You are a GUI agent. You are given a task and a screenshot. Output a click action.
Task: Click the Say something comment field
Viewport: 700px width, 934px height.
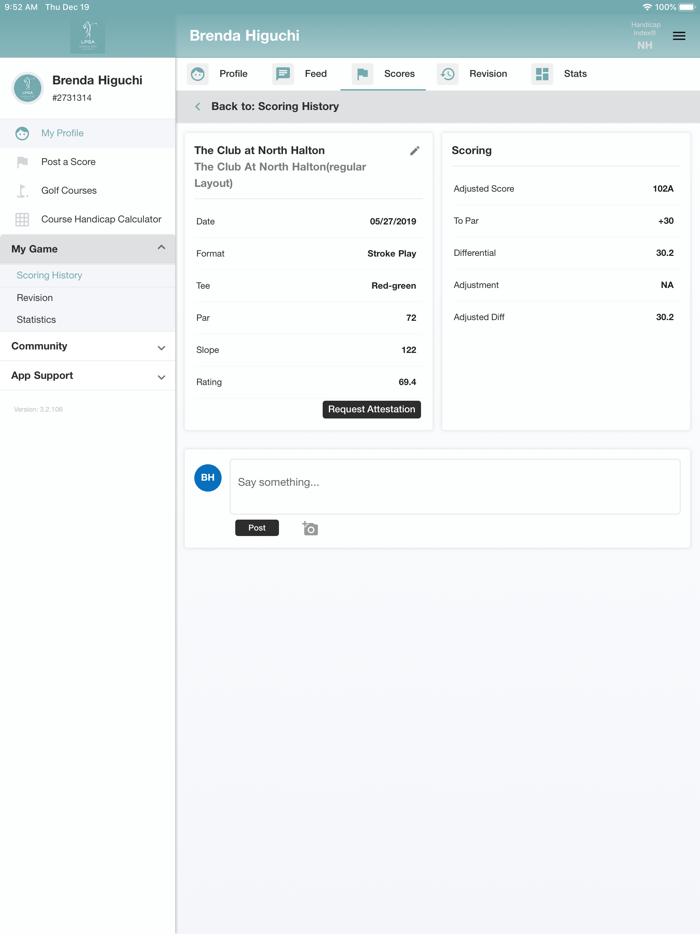pyautogui.click(x=455, y=486)
